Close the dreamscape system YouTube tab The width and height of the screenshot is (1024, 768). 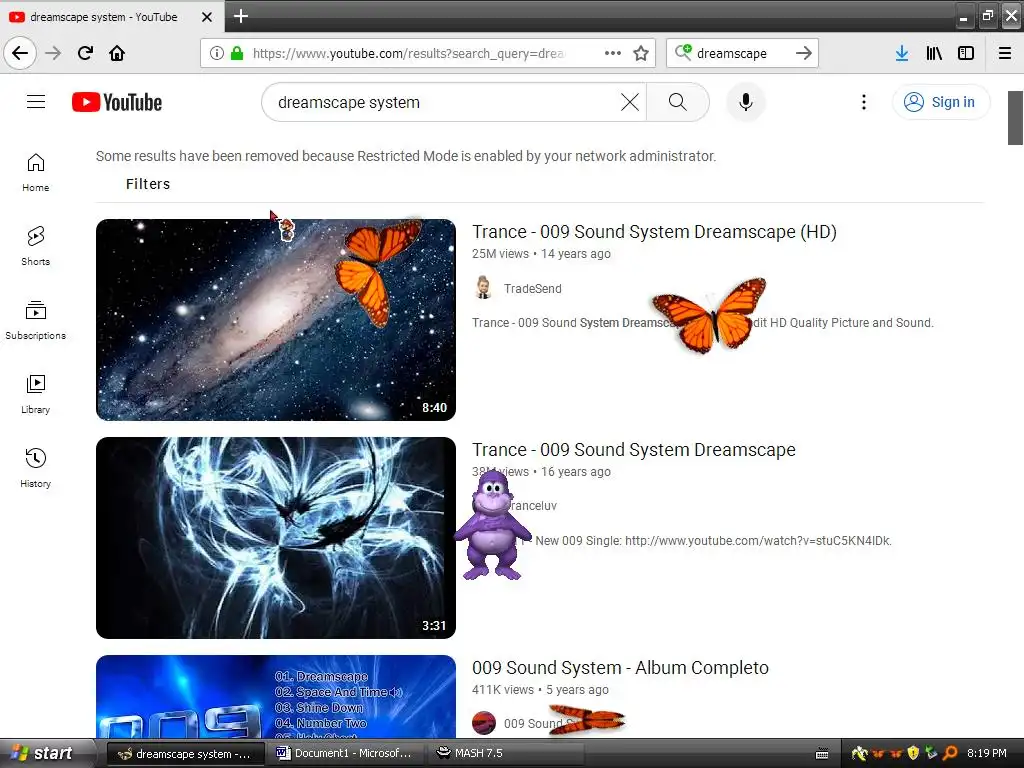tap(206, 17)
